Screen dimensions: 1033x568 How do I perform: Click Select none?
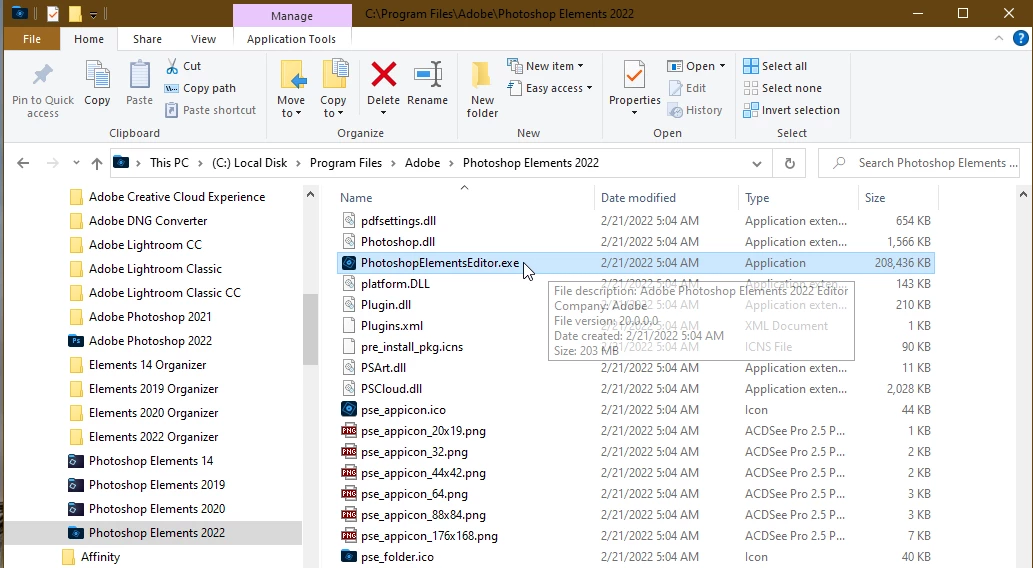pyautogui.click(x=782, y=88)
